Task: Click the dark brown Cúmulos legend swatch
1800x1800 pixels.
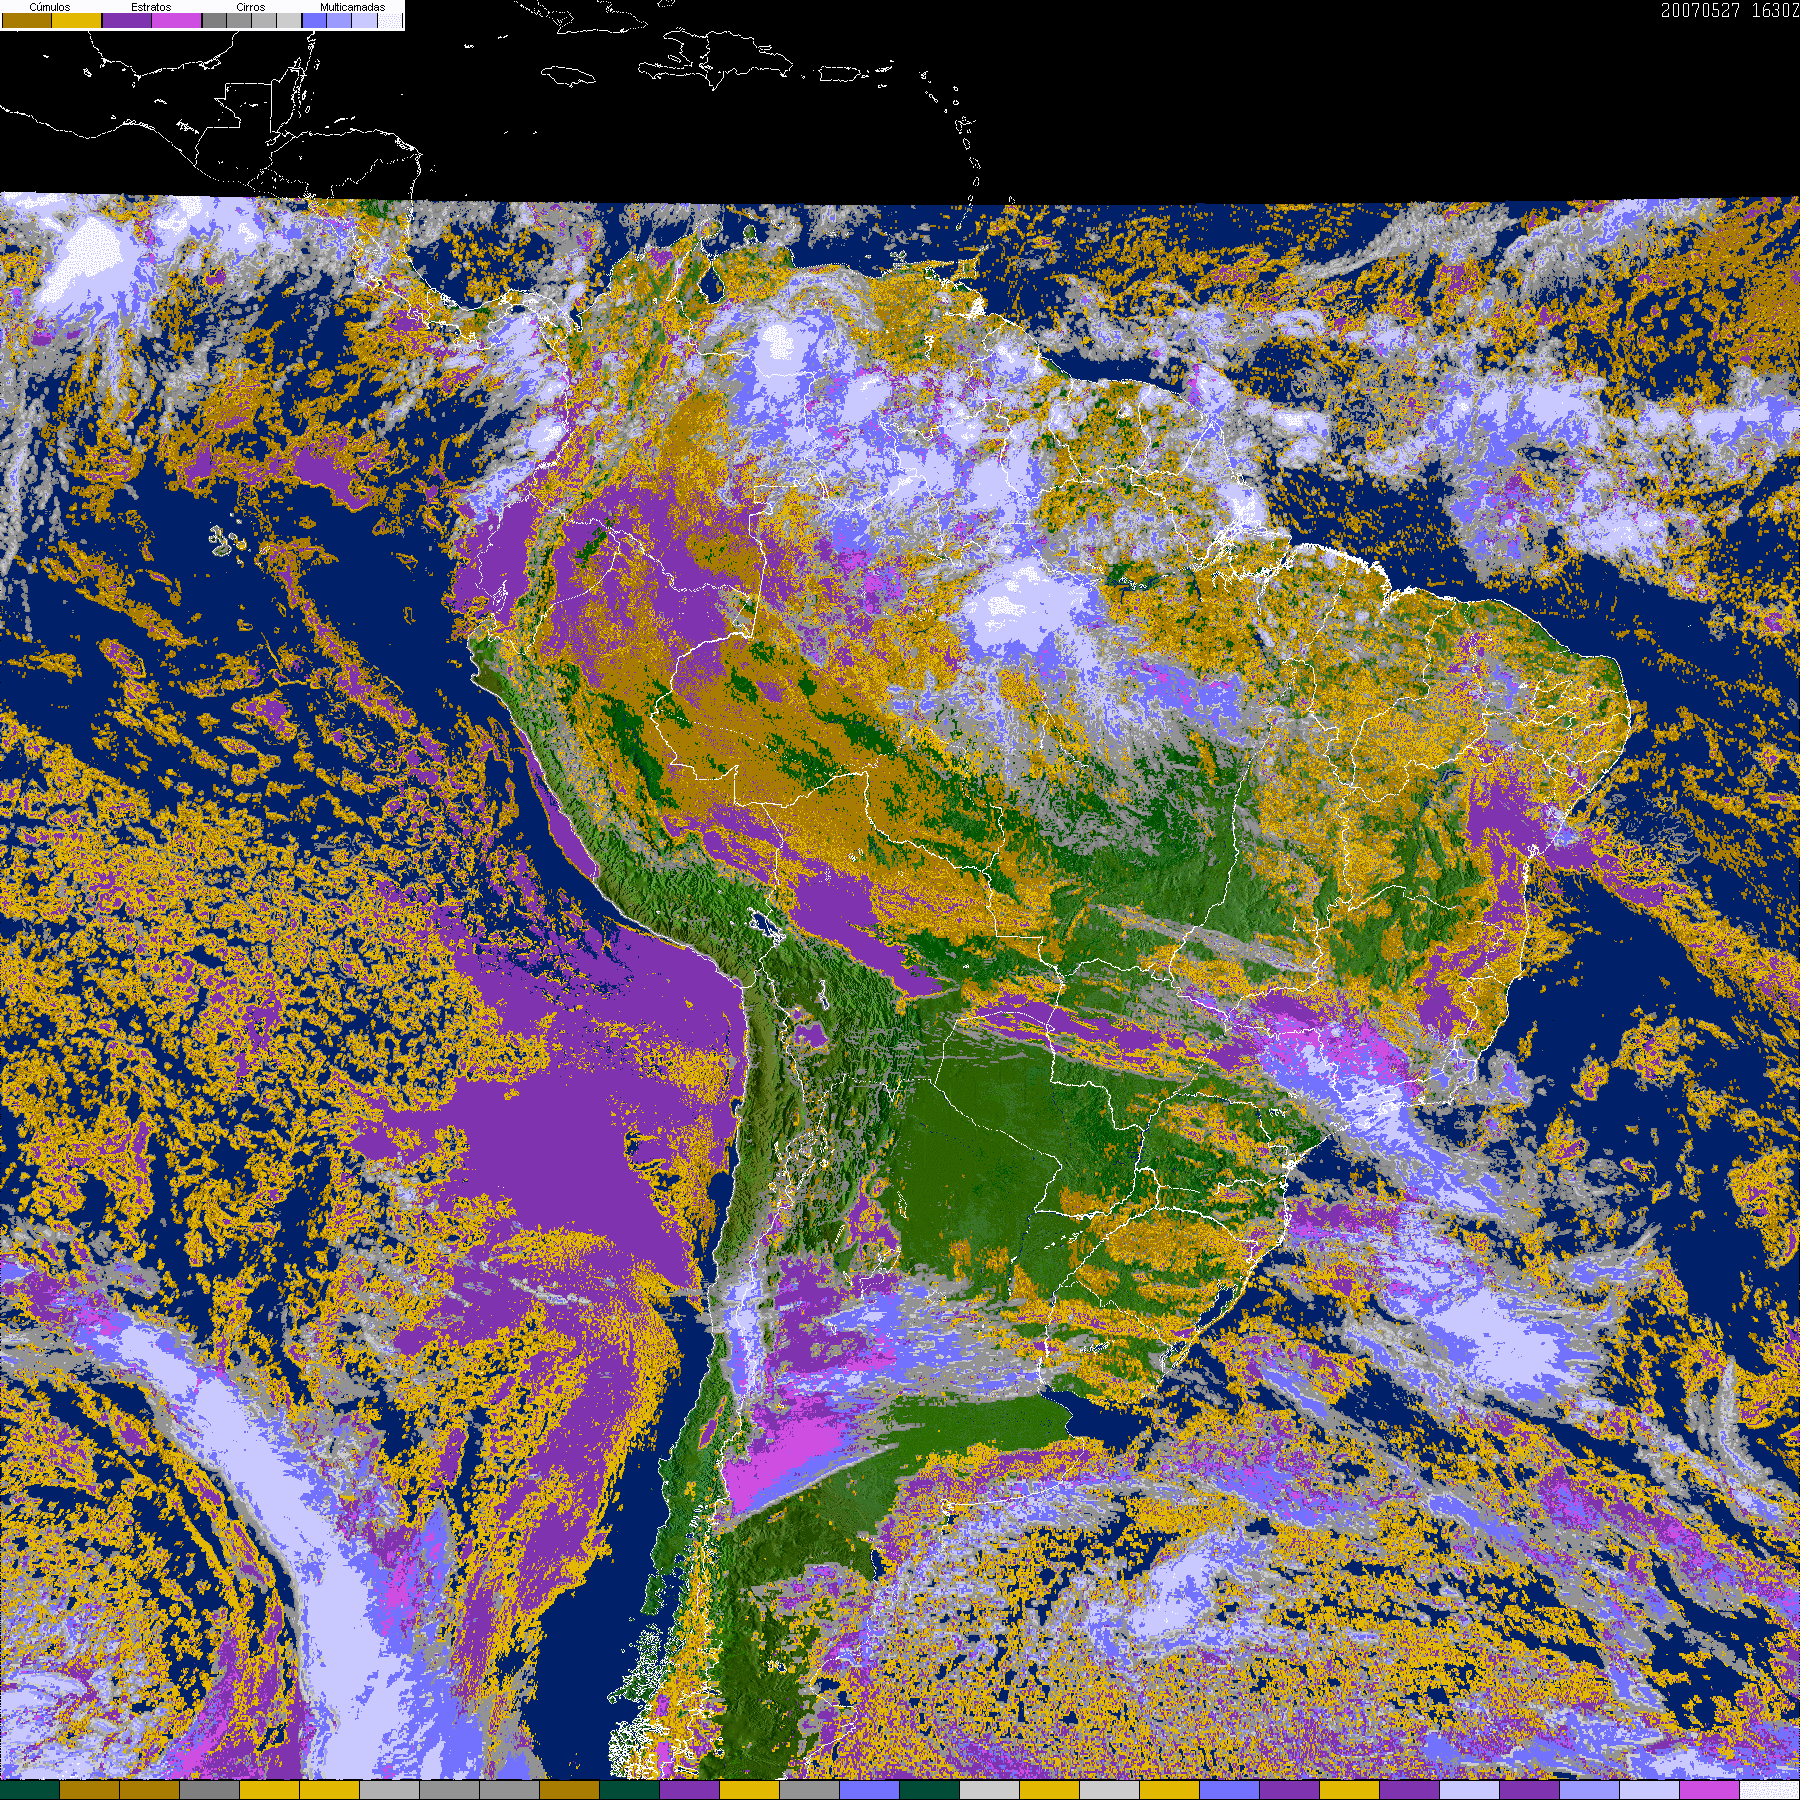Action: (x=27, y=20)
